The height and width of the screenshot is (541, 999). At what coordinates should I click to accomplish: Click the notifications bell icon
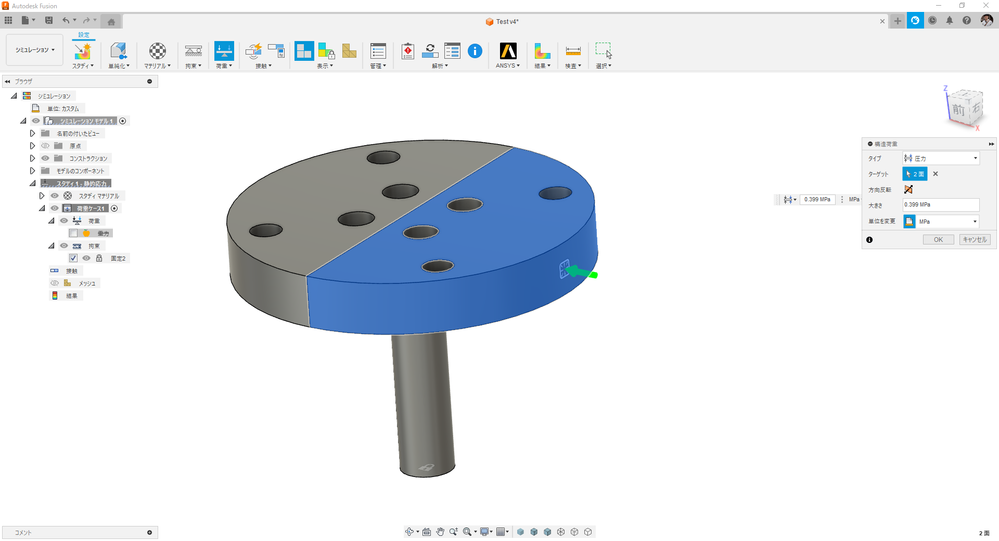949,20
